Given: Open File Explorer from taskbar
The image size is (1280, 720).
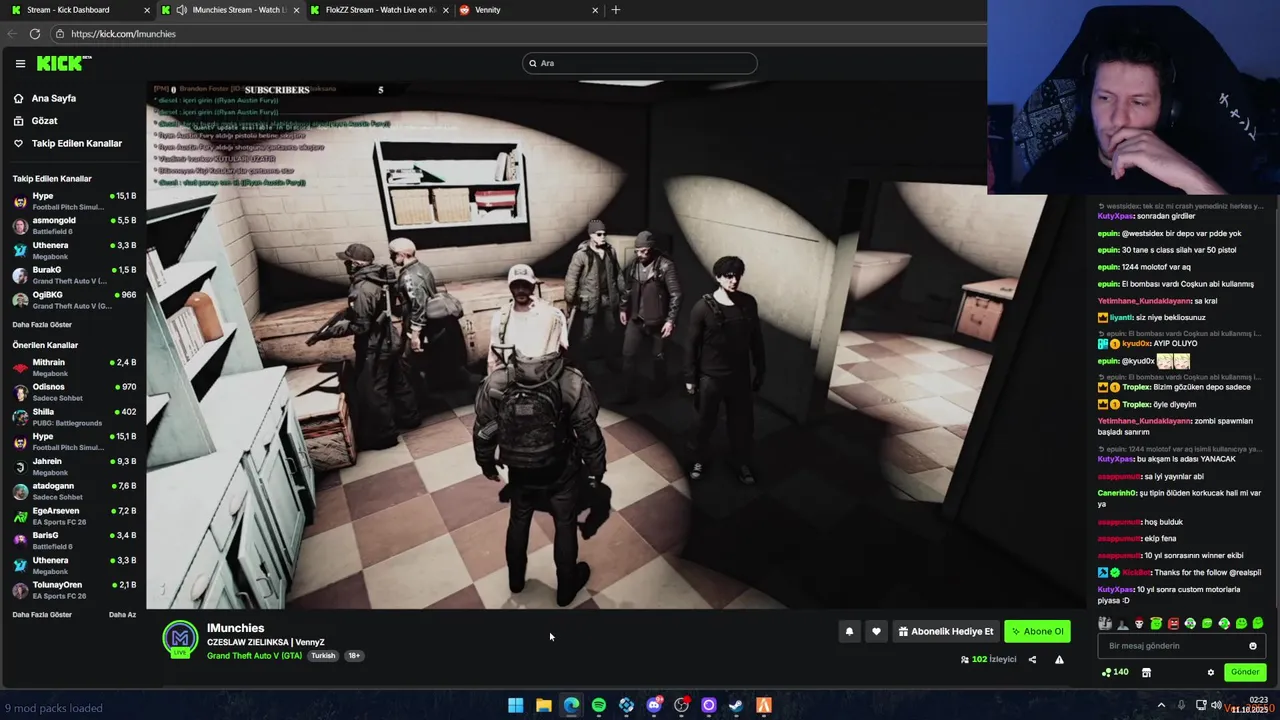Looking at the screenshot, I should 543,706.
